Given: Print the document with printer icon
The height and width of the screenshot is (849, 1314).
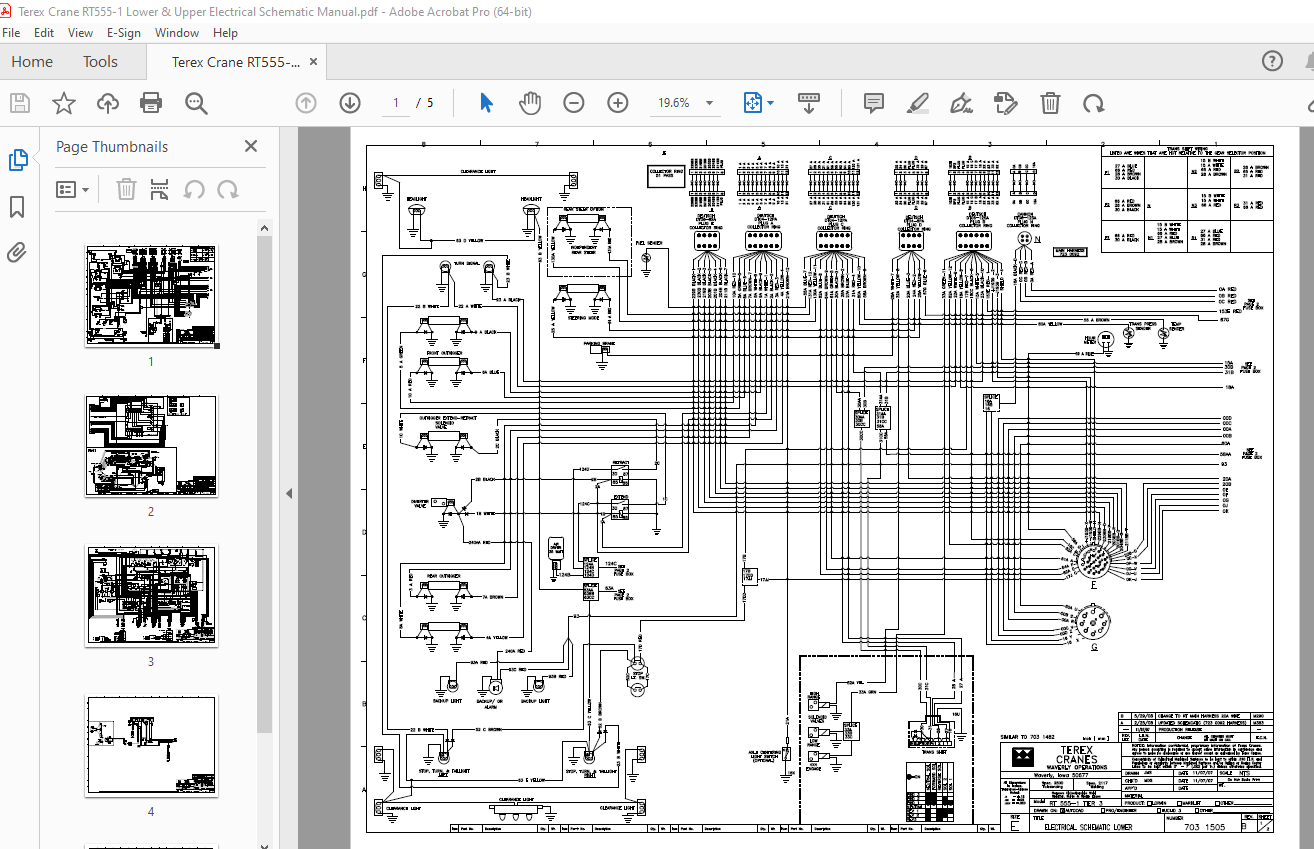Looking at the screenshot, I should pyautogui.click(x=151, y=103).
